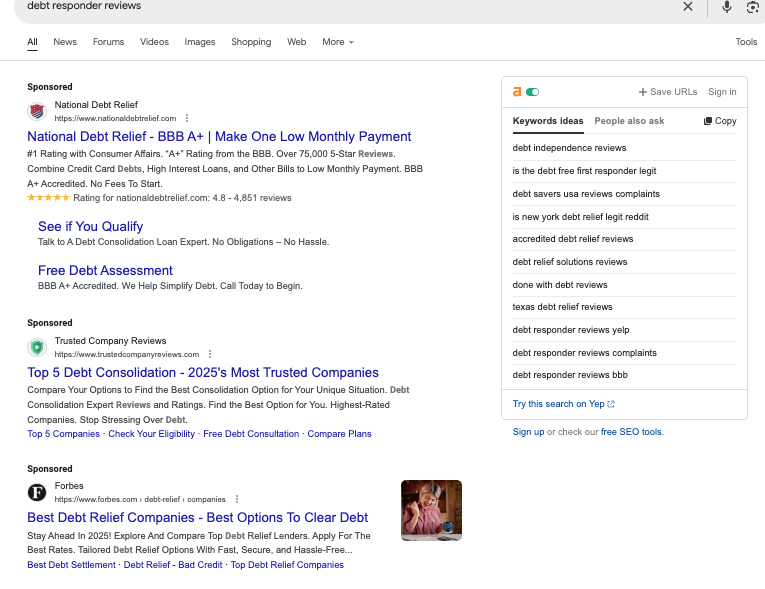Viewport: 765px width, 589px height.
Task: Open the three-dot menu beside trustedcompanyreviews.com
Action: (210, 354)
